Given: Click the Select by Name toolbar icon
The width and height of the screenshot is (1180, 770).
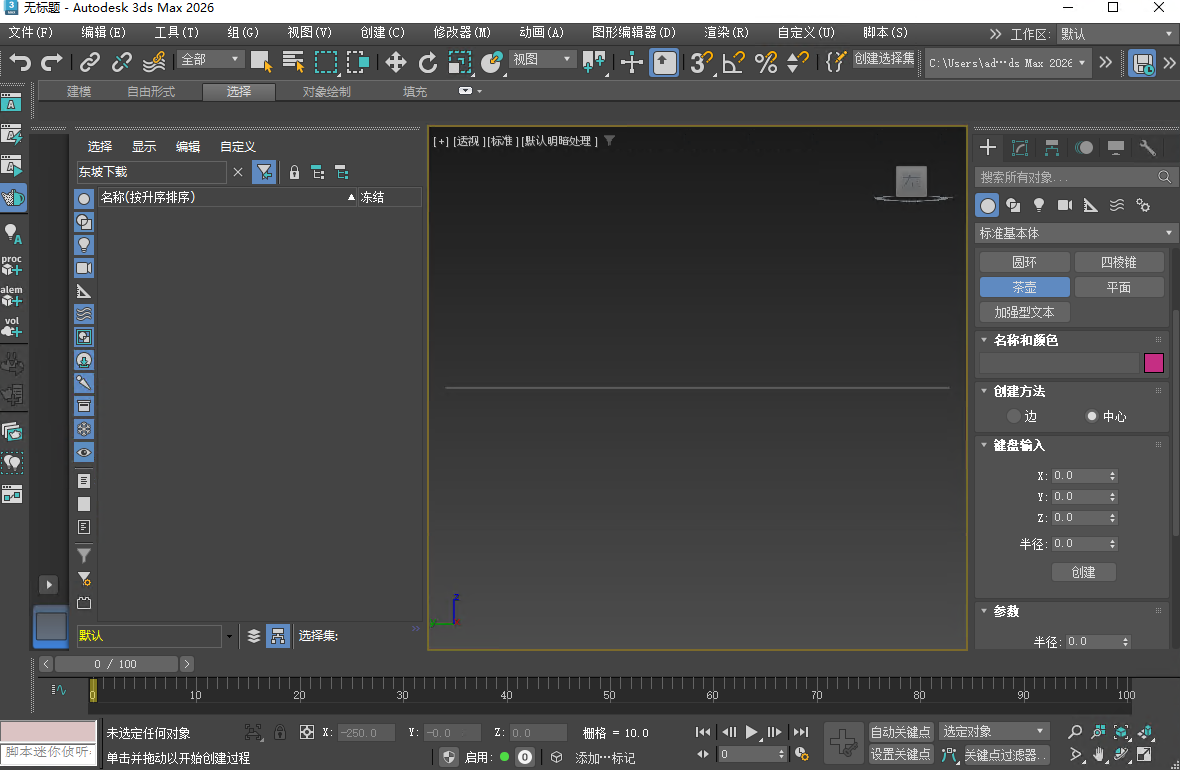Looking at the screenshot, I should 292,62.
